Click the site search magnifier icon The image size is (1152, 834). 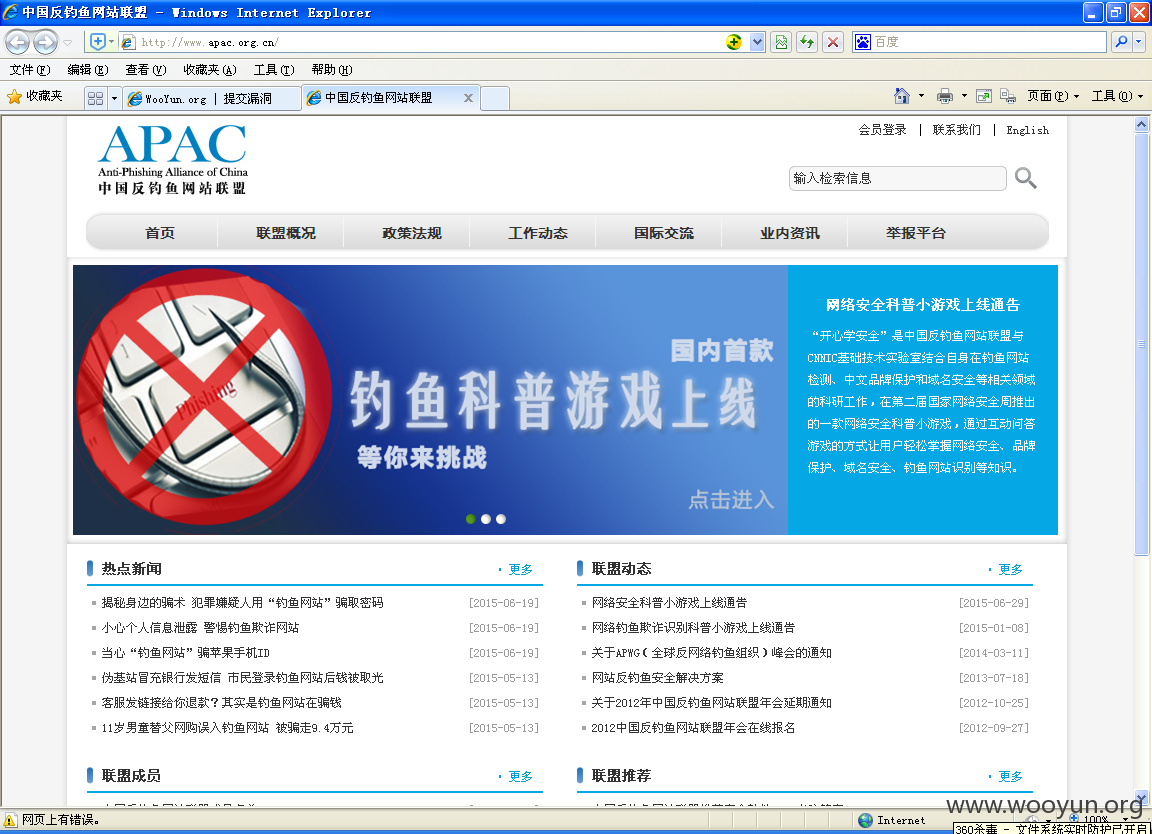click(x=1025, y=178)
